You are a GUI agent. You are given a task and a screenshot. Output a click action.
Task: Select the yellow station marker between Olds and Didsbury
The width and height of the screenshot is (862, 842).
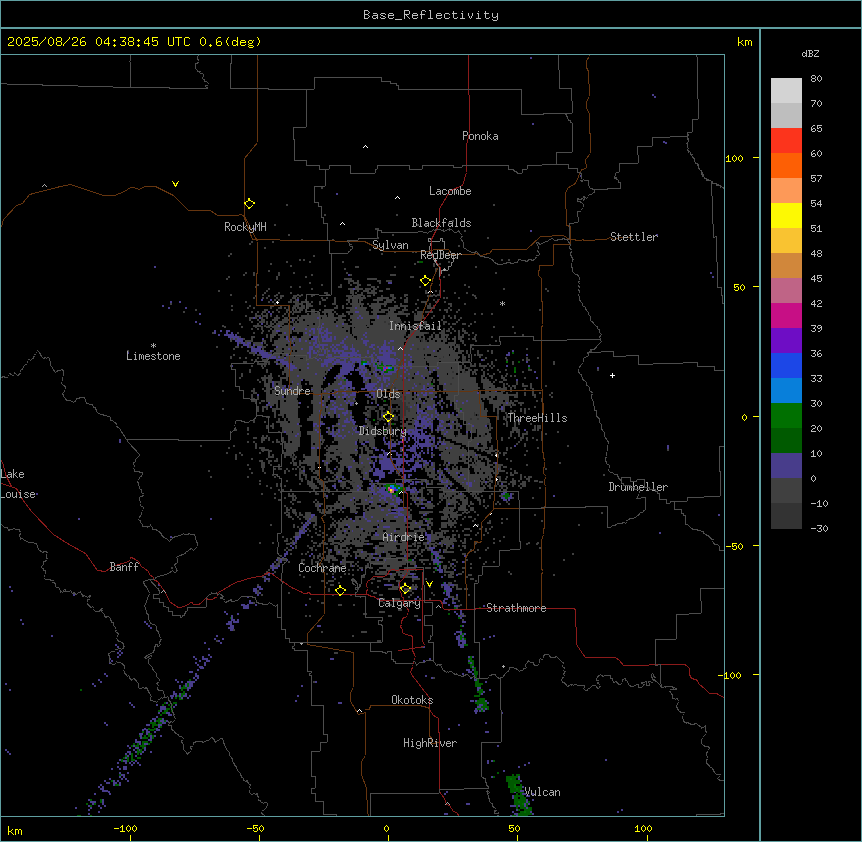388,417
